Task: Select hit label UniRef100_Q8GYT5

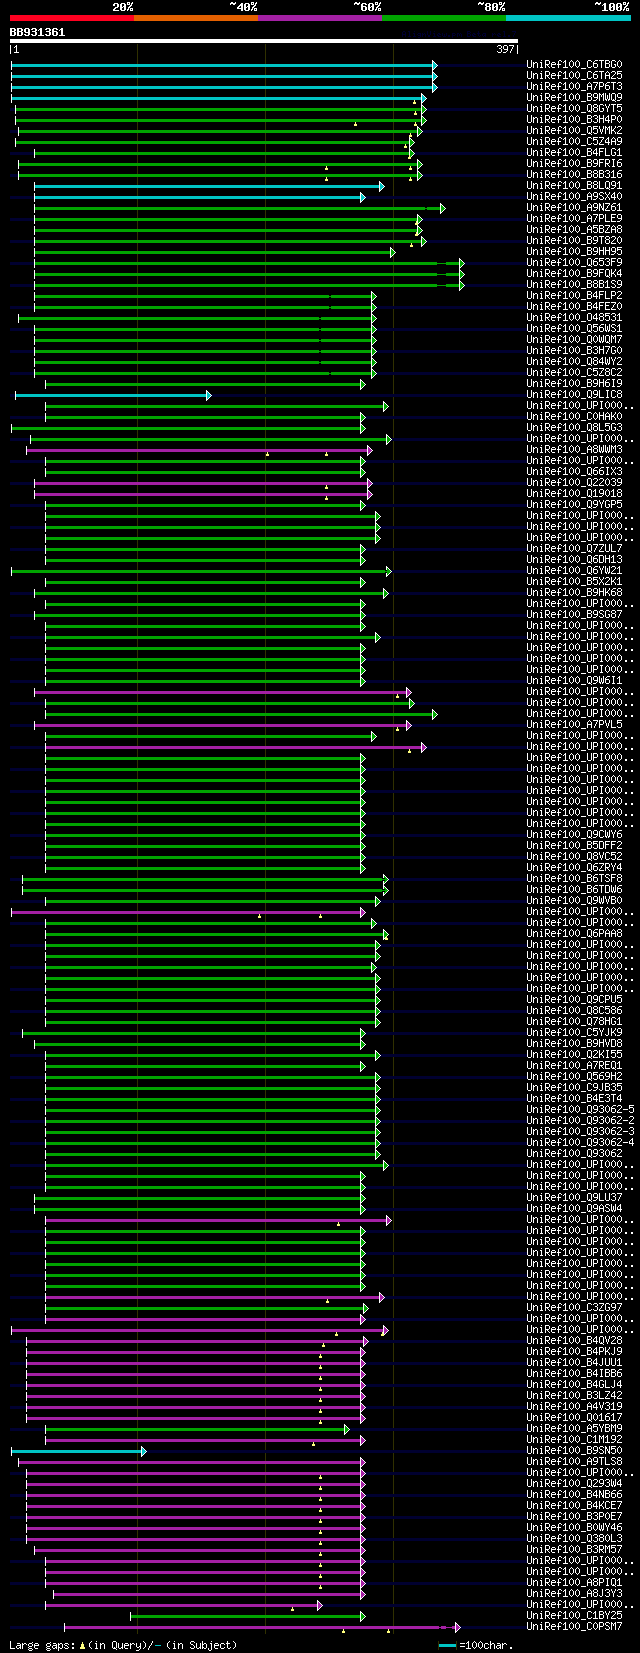Action: click(574, 109)
